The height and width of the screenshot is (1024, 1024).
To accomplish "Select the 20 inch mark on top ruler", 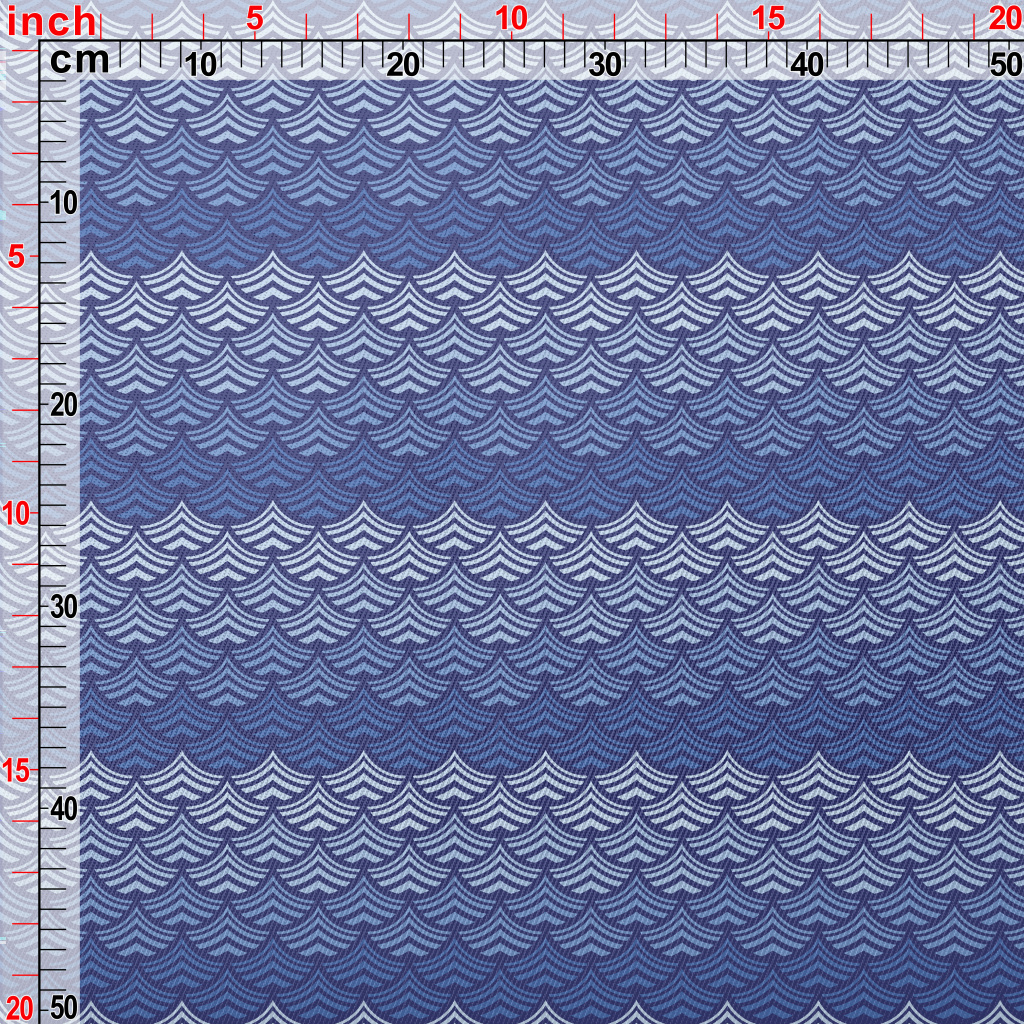I will coord(1004,18).
